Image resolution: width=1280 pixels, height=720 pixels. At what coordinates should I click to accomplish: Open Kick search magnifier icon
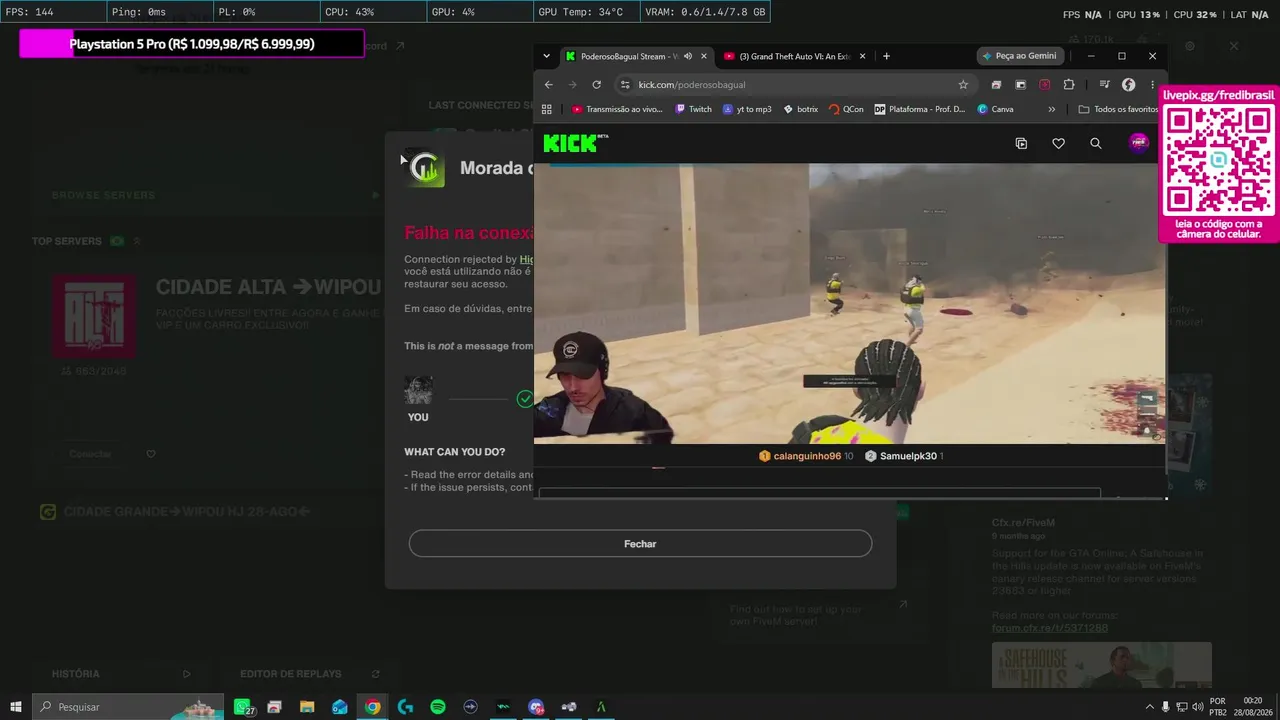(x=1096, y=144)
